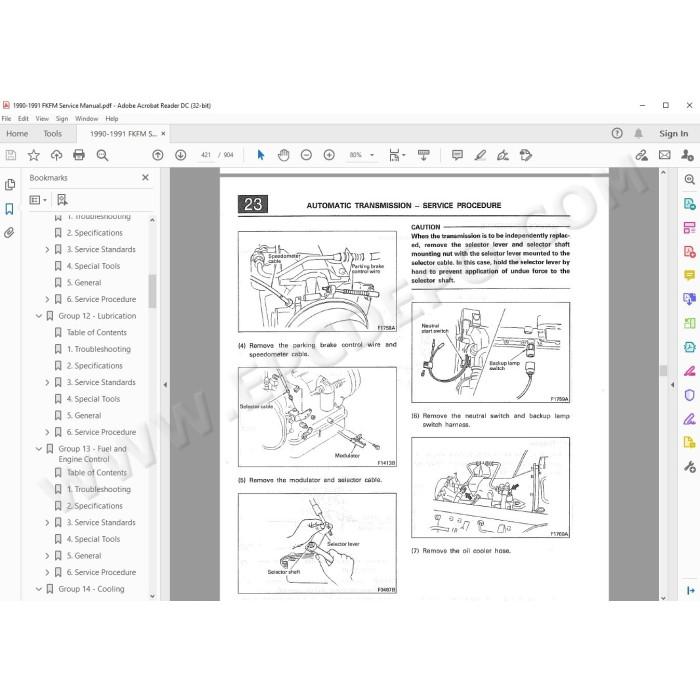The height and width of the screenshot is (700, 700).
Task: Collapse Group 13 - Fuel and Engine Control
Action: [x=39, y=449]
